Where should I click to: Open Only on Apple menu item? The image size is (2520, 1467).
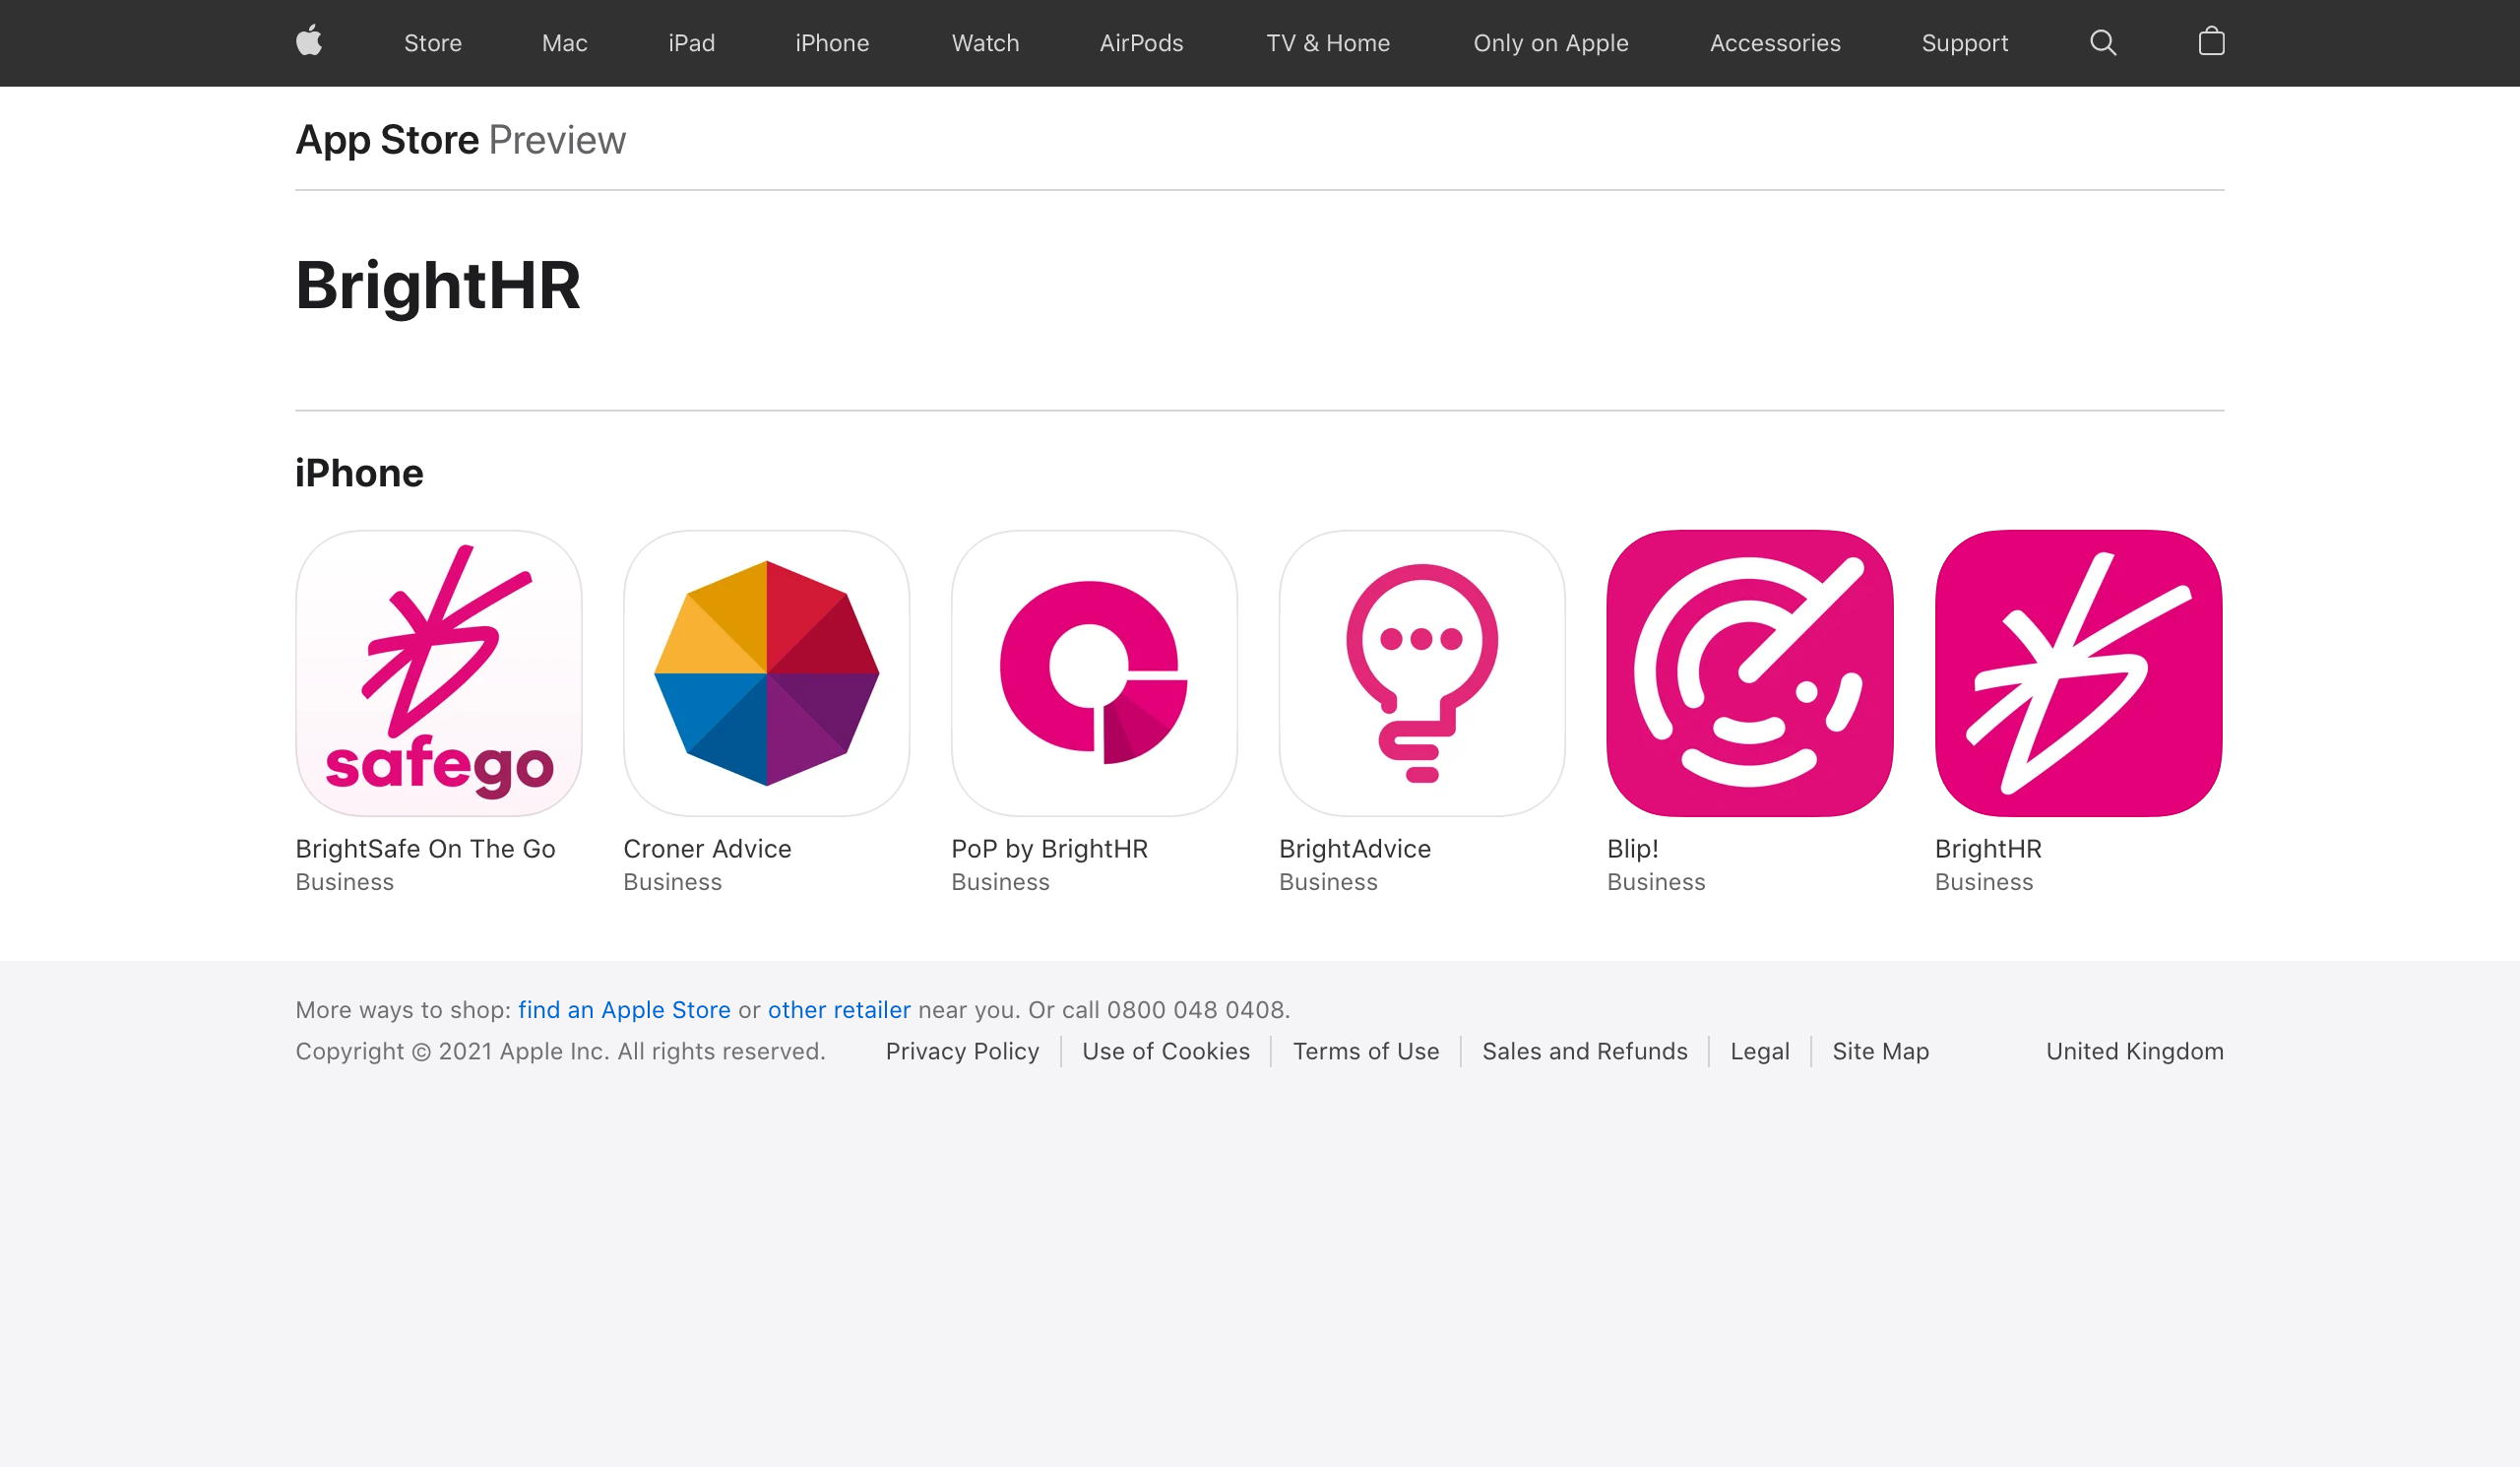1551,43
